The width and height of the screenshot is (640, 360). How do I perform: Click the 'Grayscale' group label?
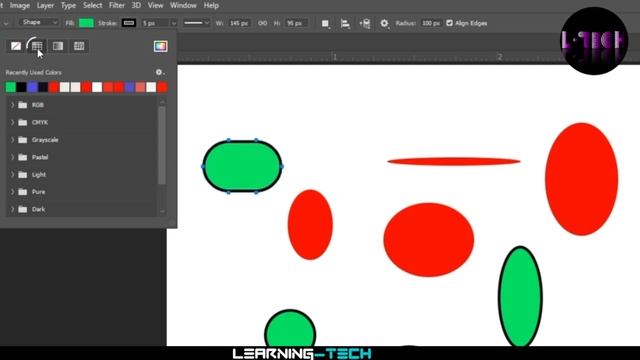tap(45, 140)
